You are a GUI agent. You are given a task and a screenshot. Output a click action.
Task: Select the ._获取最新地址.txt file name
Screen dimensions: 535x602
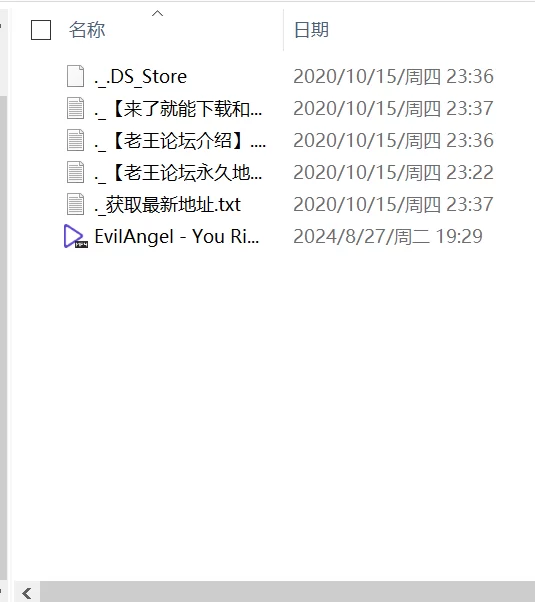(167, 204)
